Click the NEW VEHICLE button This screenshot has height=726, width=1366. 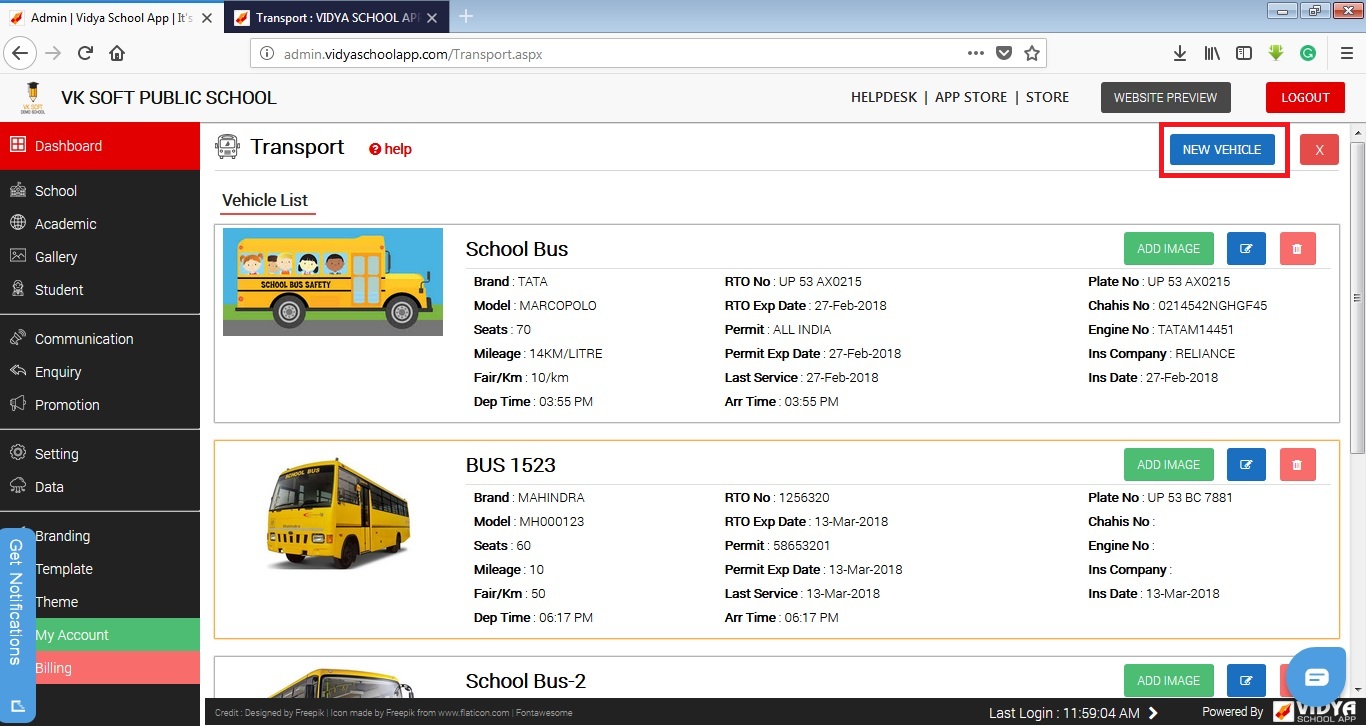tap(1222, 149)
